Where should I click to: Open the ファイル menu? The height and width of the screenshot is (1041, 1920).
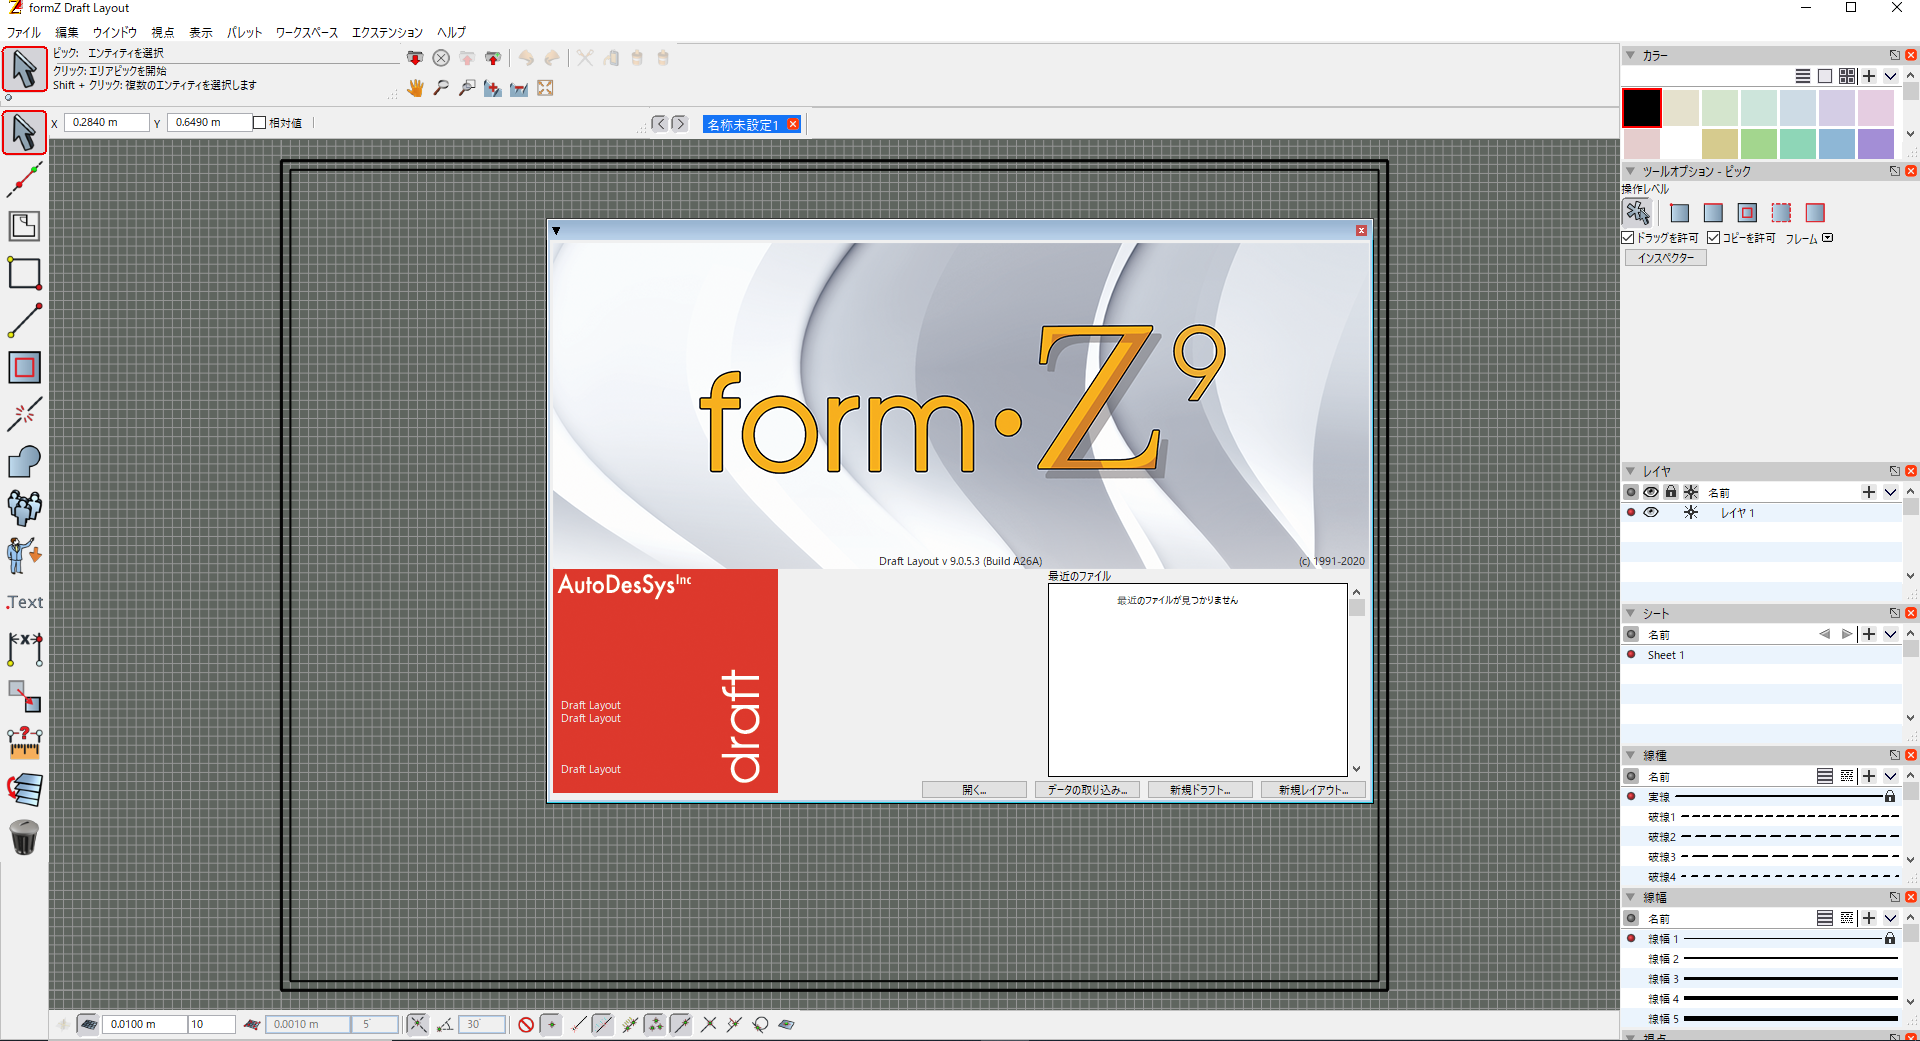(24, 32)
